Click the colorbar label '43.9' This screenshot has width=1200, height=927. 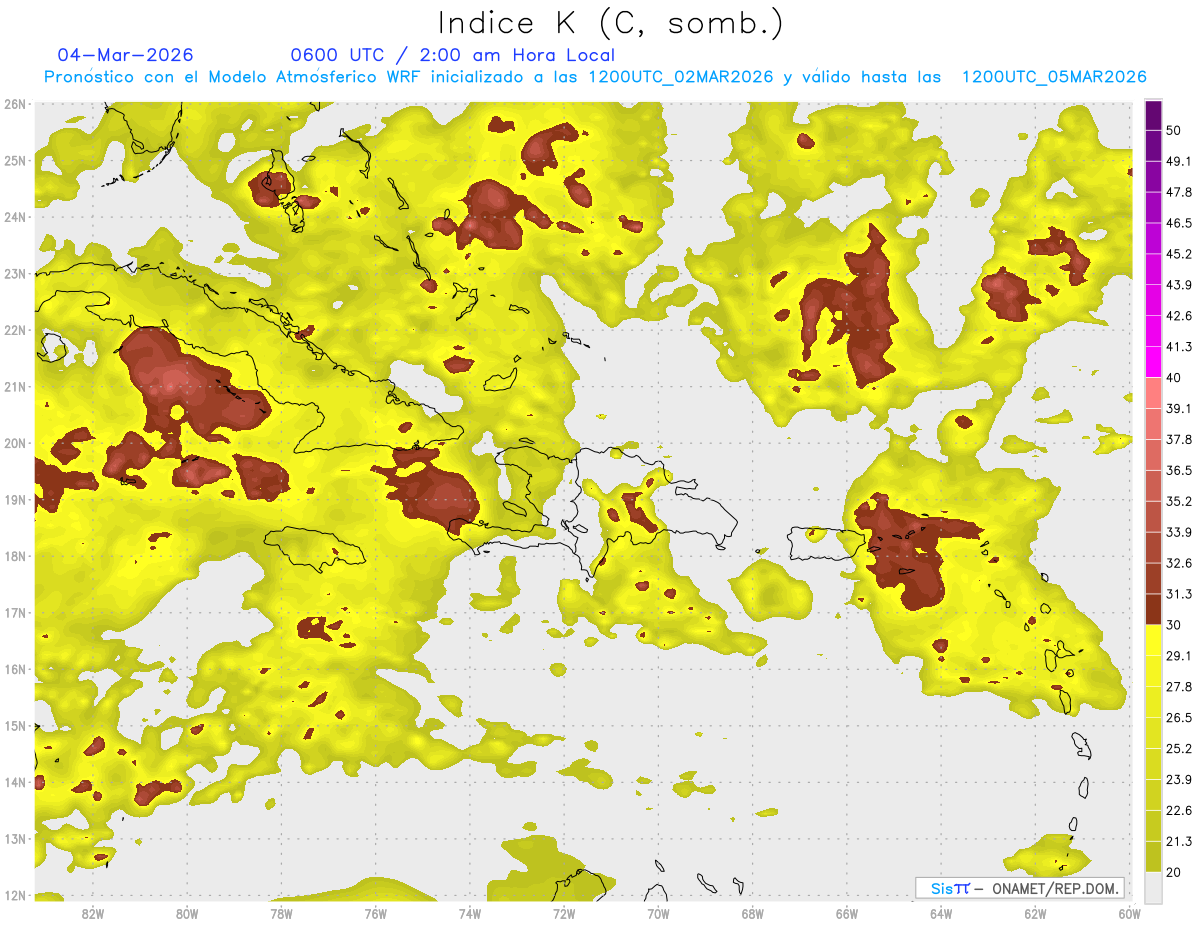click(1179, 285)
